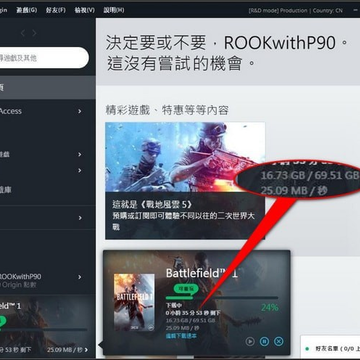Click the Battlefield™ 1 title in download flyout
Image resolution: width=360 pixels, height=360 pixels.
(202, 274)
